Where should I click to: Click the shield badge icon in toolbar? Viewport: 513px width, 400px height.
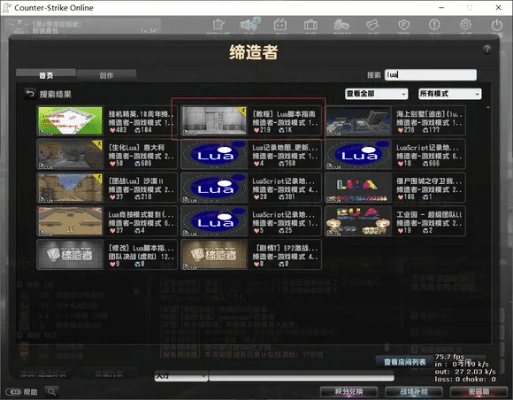[404, 25]
